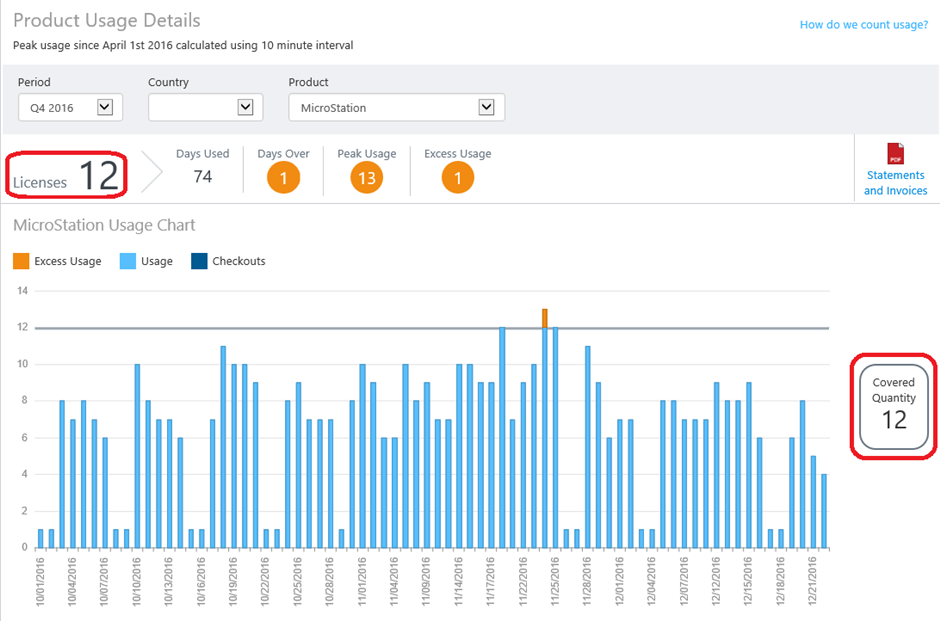
Task: Click the y-axis value 0
Action: [25, 547]
